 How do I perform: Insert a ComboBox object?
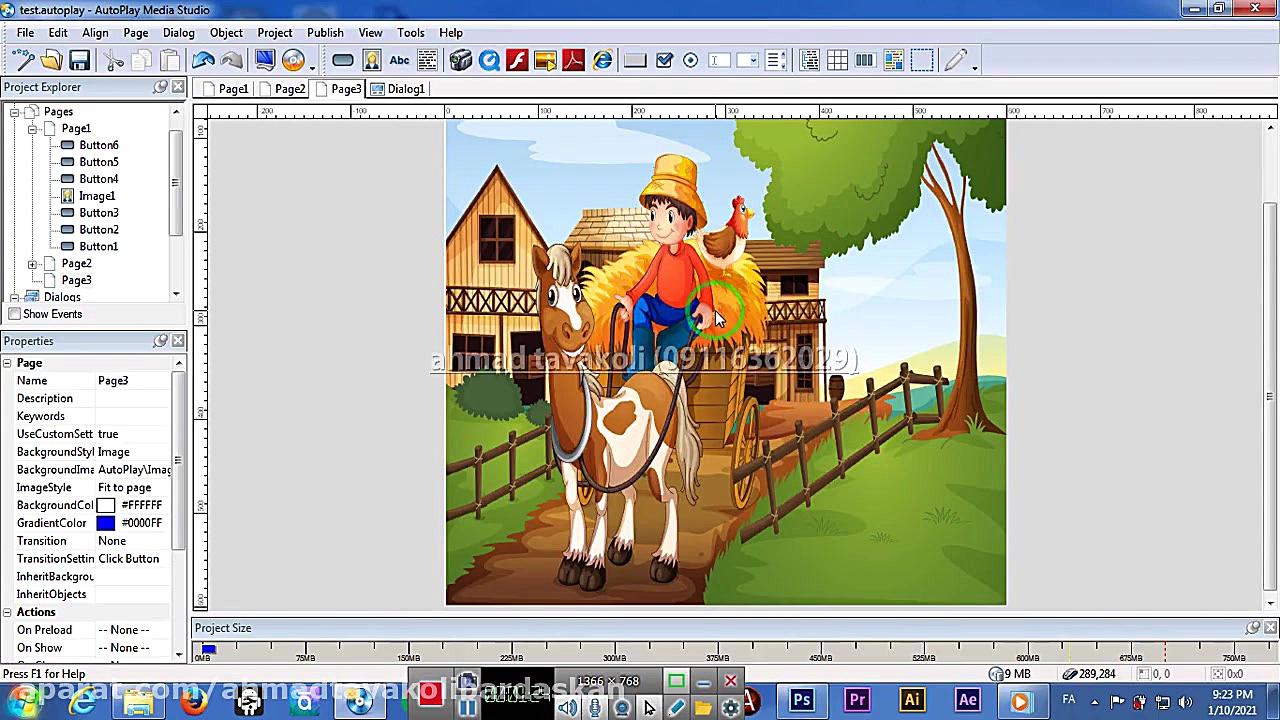pos(746,61)
